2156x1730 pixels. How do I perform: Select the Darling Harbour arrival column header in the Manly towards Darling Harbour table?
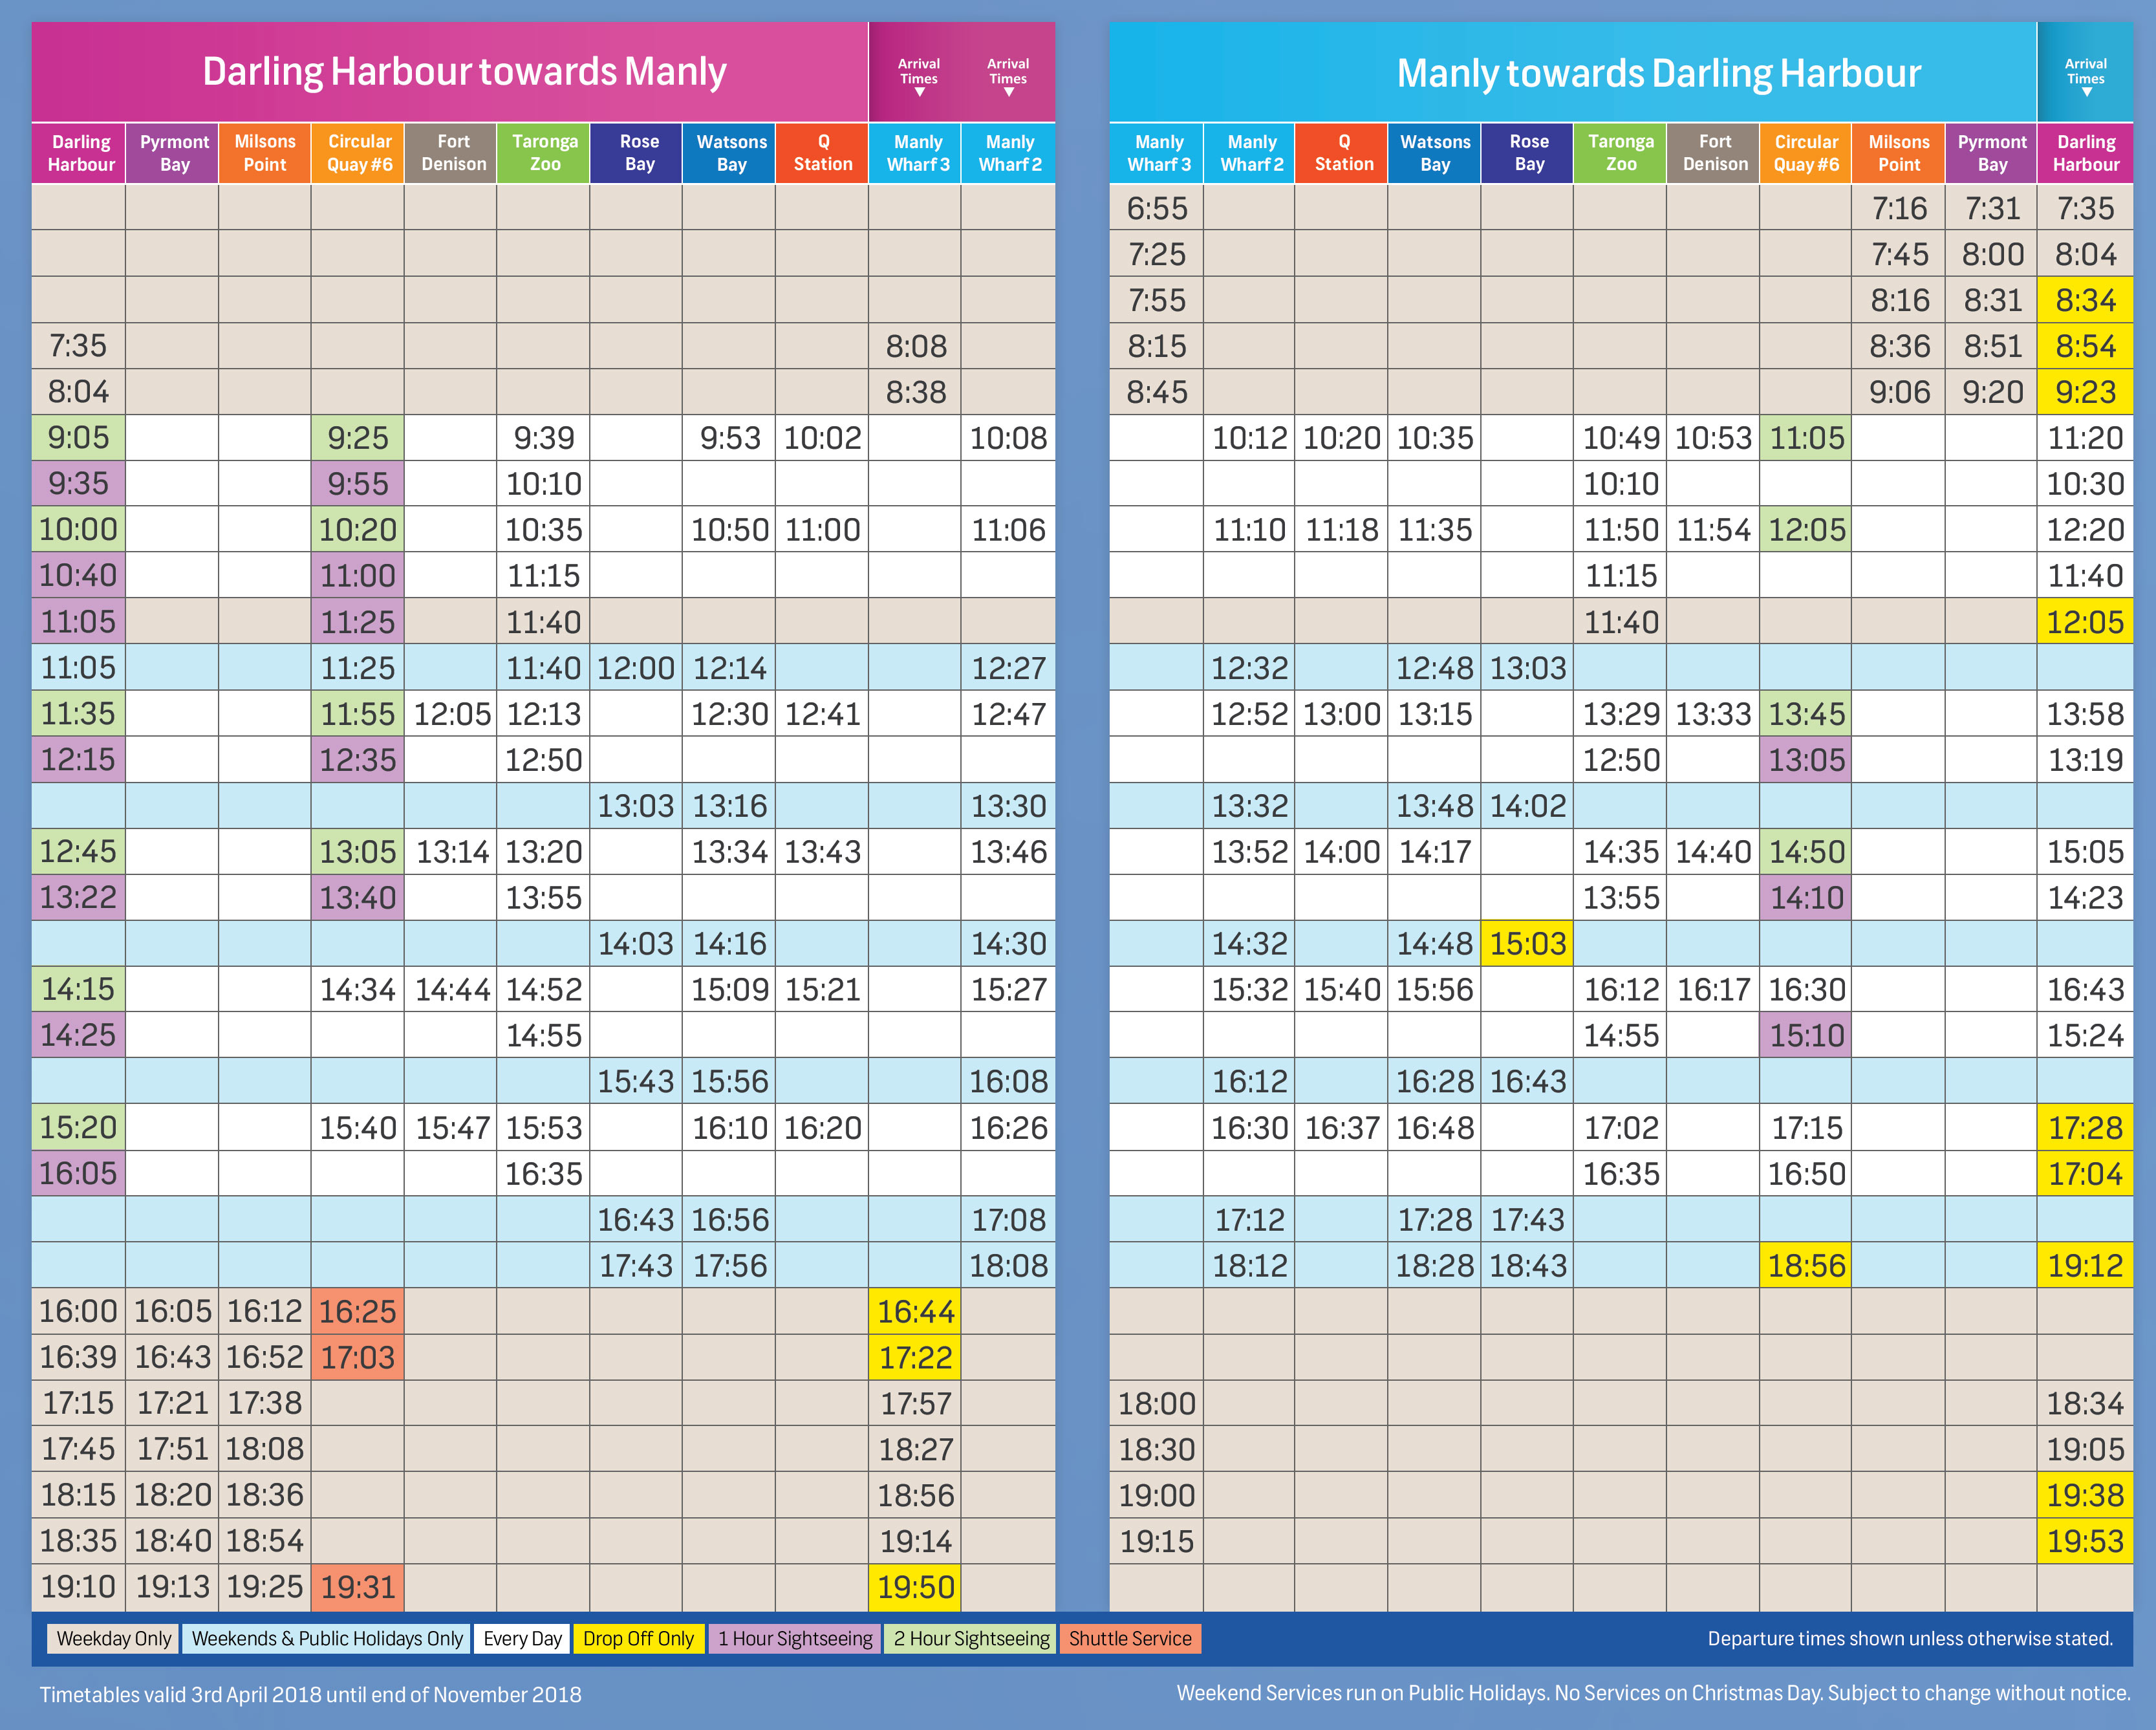point(2086,153)
